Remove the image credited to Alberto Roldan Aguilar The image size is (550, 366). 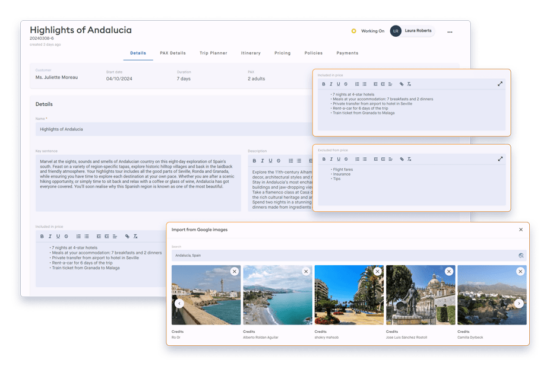[x=306, y=272]
